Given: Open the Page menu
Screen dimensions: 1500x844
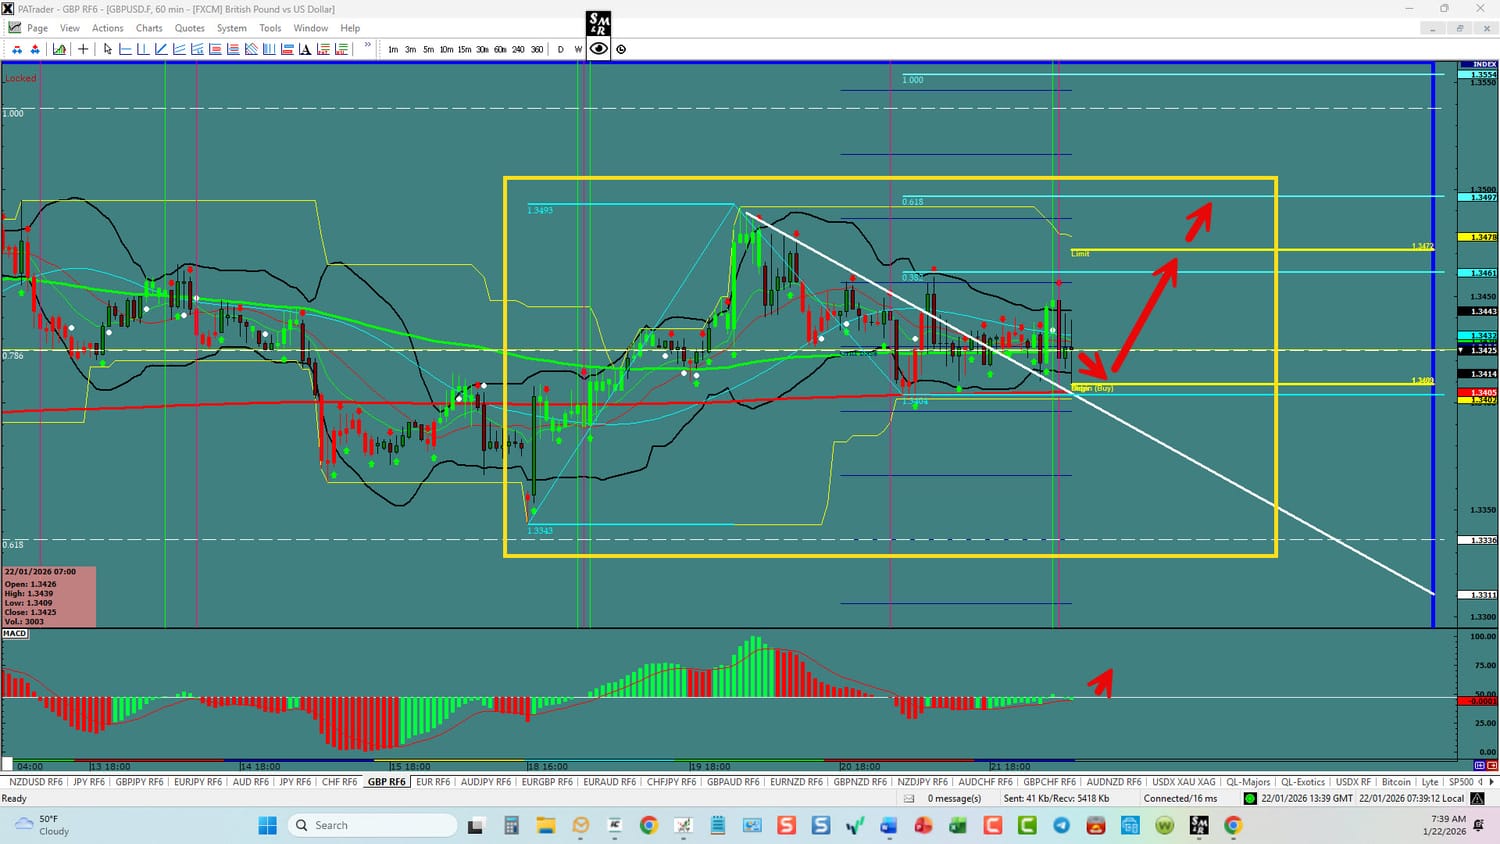Looking at the screenshot, I should coord(37,28).
